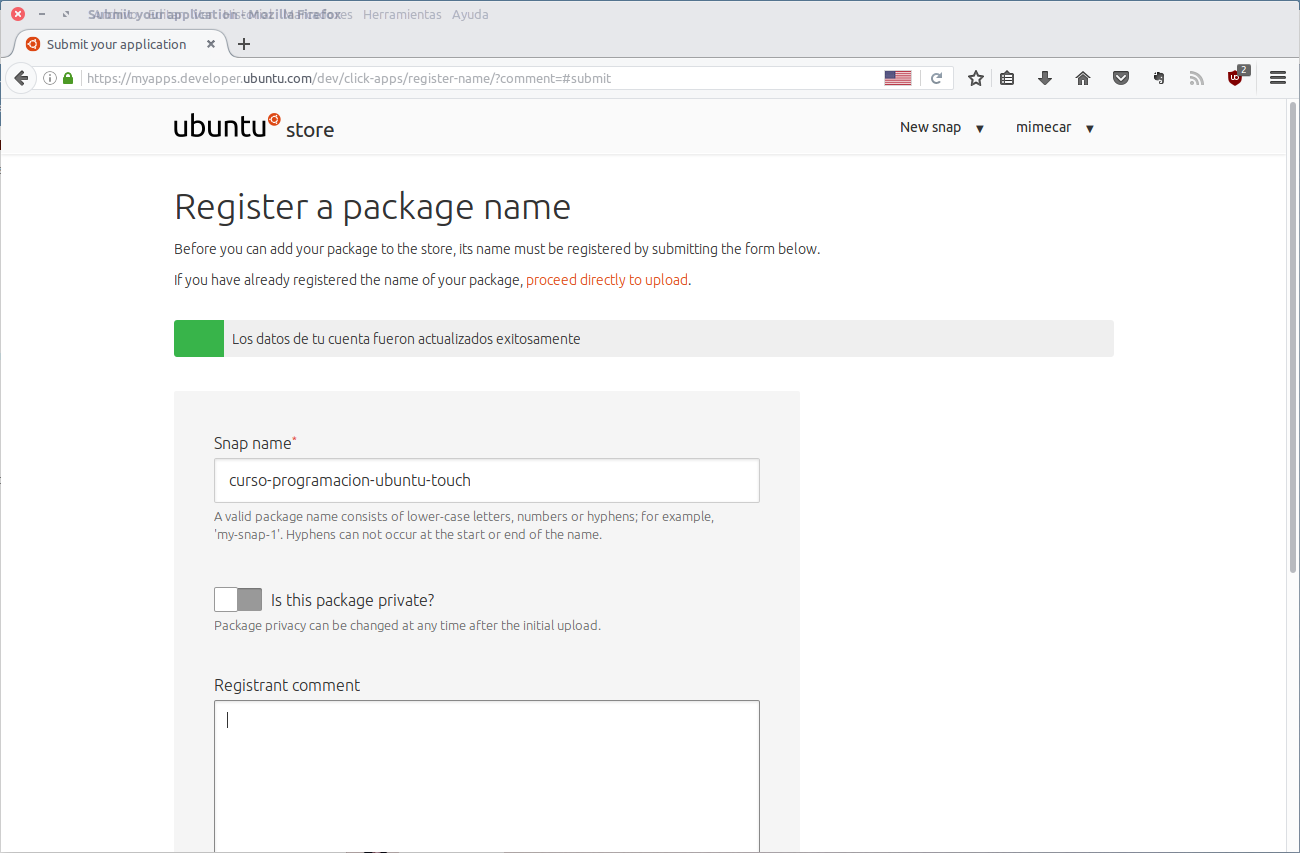Viewport: 1300px width, 853px height.
Task: Open the Ayuda menu
Action: tap(470, 15)
